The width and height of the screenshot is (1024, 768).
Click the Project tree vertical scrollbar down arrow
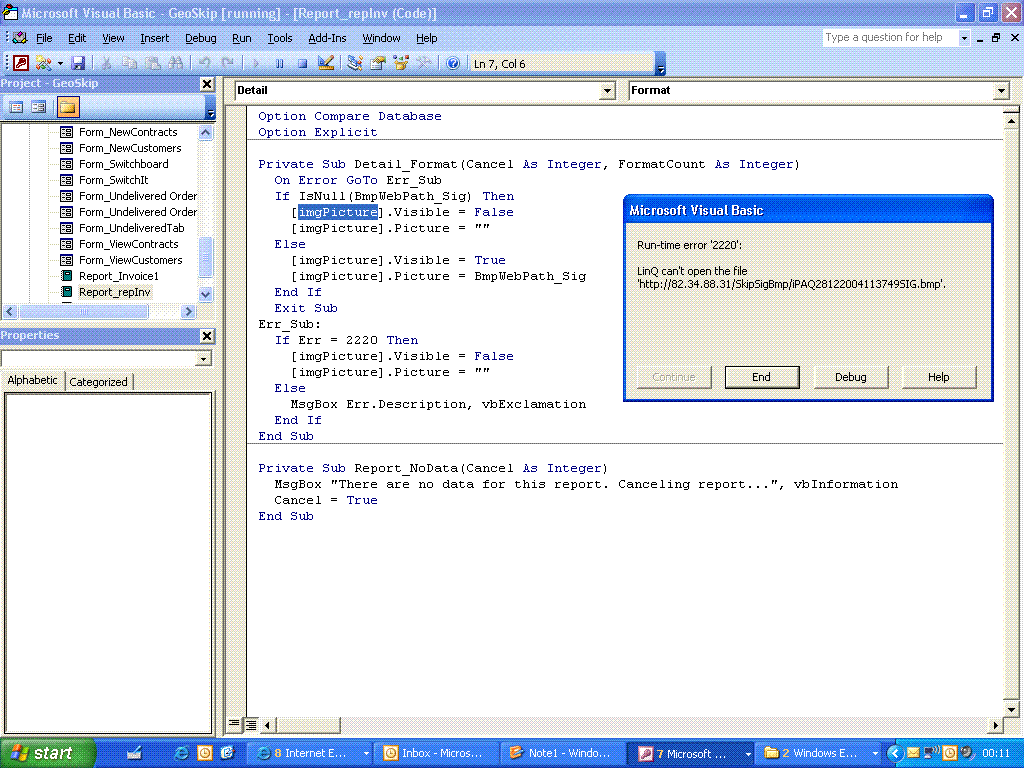click(205, 294)
